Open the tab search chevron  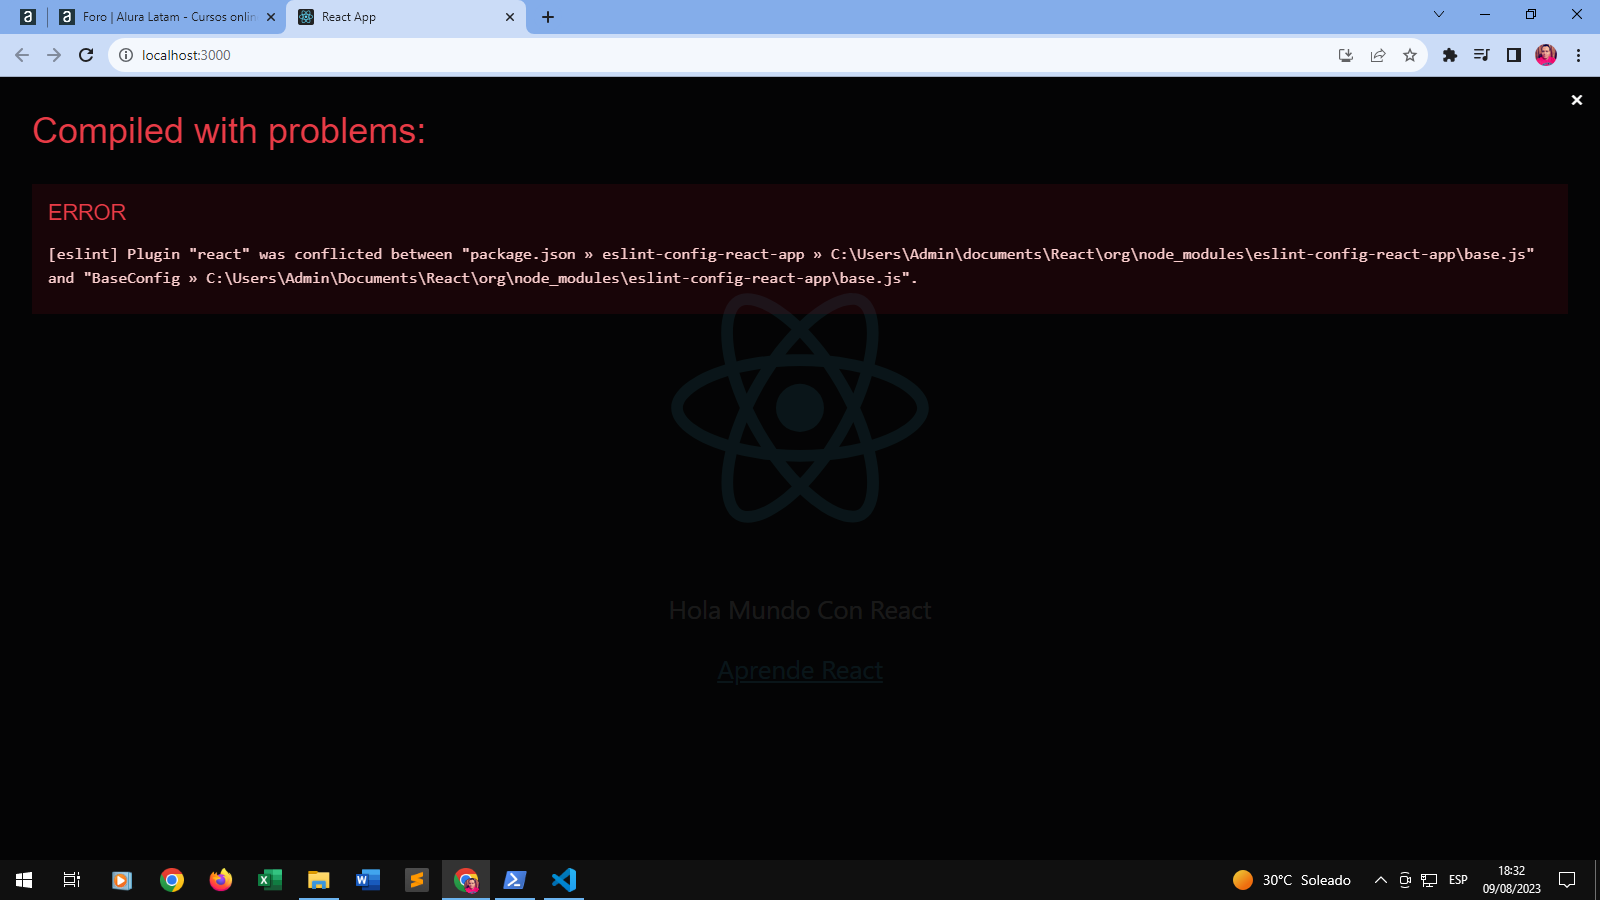(1439, 14)
